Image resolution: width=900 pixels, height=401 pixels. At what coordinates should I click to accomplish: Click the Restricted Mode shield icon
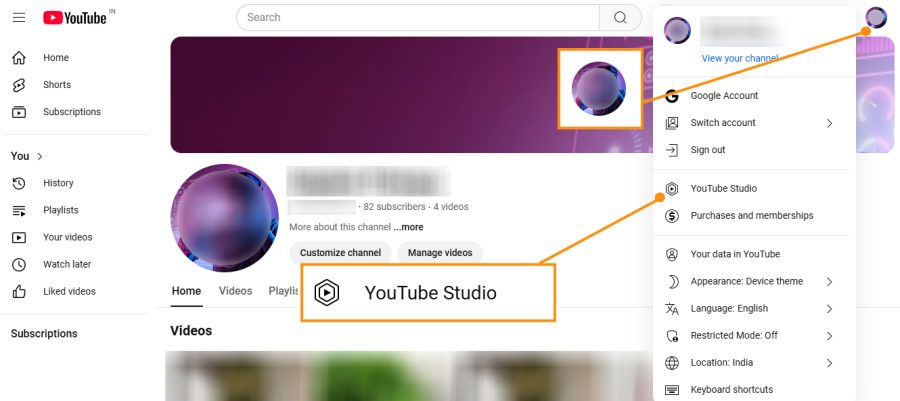672,336
